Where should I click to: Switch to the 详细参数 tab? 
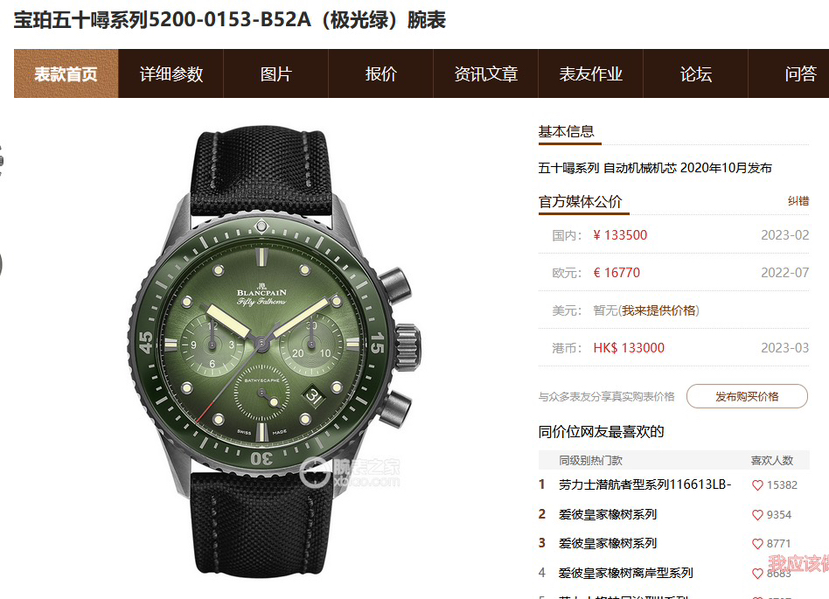171,74
